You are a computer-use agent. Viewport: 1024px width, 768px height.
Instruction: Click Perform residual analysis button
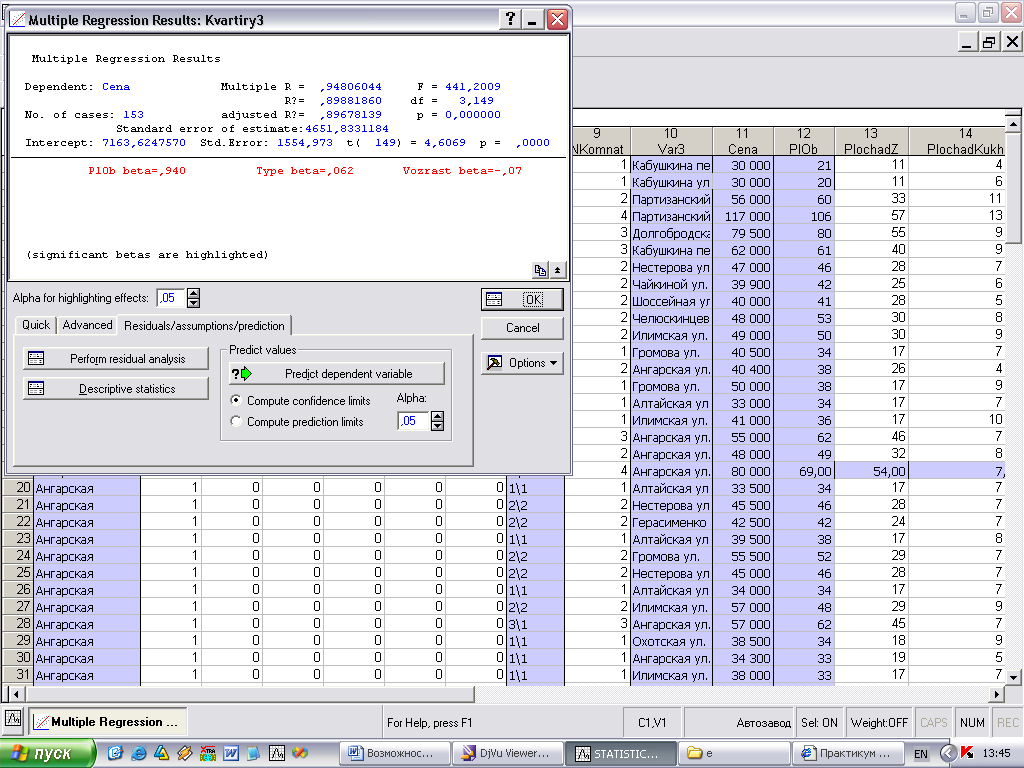tap(116, 359)
